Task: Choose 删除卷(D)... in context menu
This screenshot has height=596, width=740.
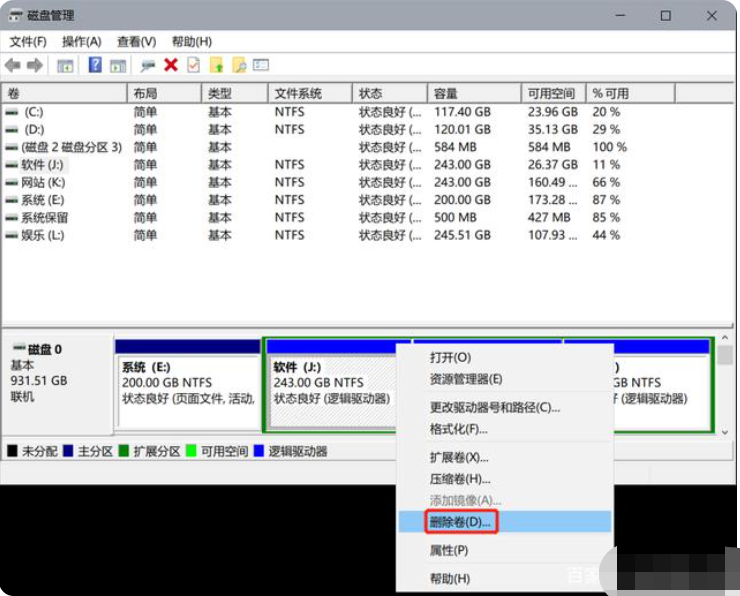Action: pos(461,522)
